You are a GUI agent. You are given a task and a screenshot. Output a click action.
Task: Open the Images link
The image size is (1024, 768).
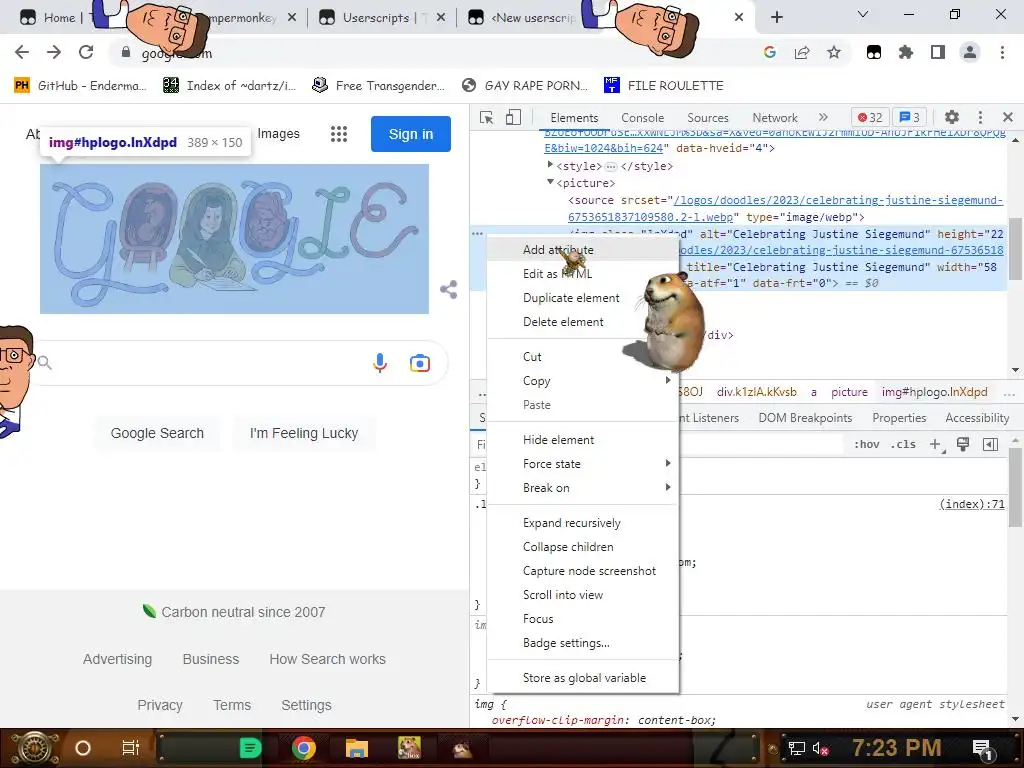pyautogui.click(x=278, y=133)
